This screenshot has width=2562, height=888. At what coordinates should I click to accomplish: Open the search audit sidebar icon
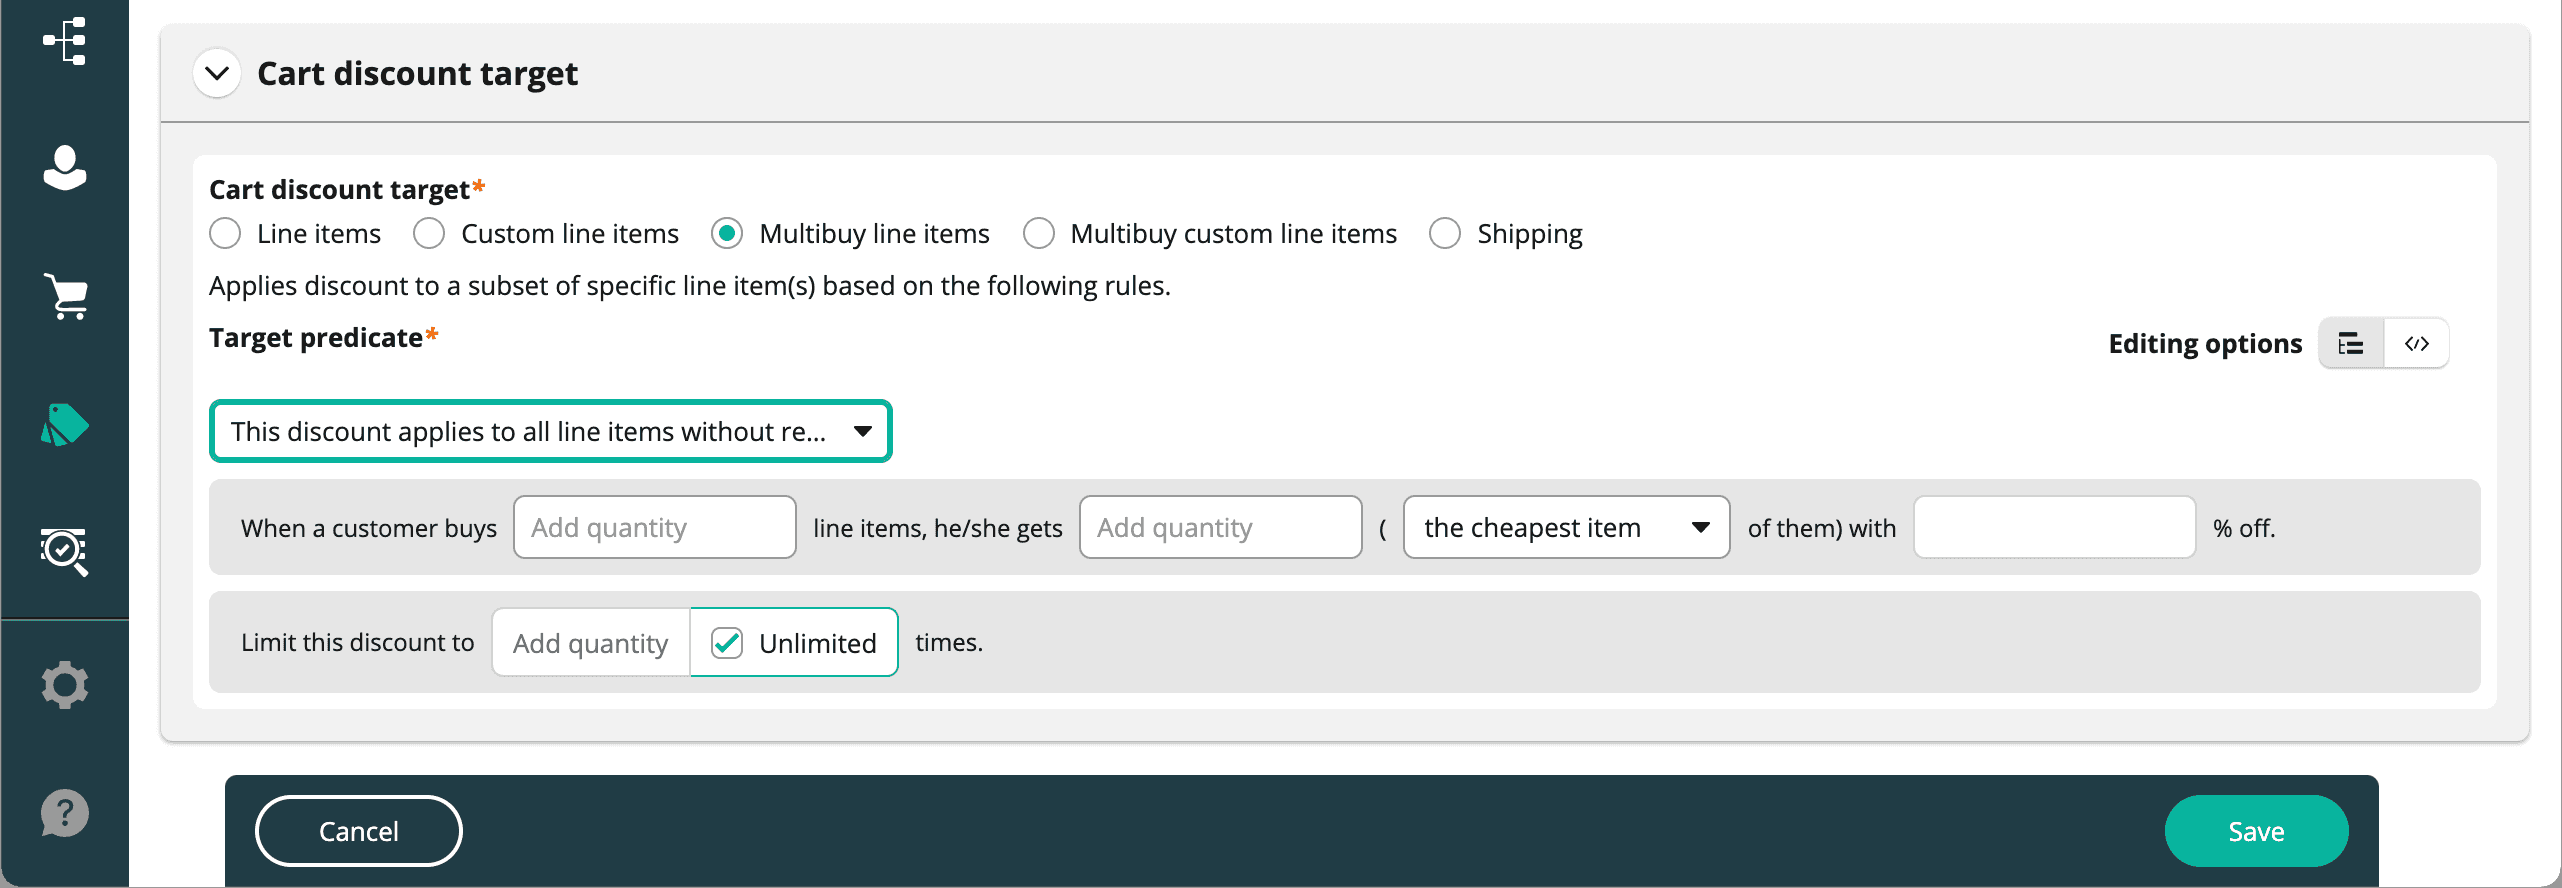(x=65, y=552)
